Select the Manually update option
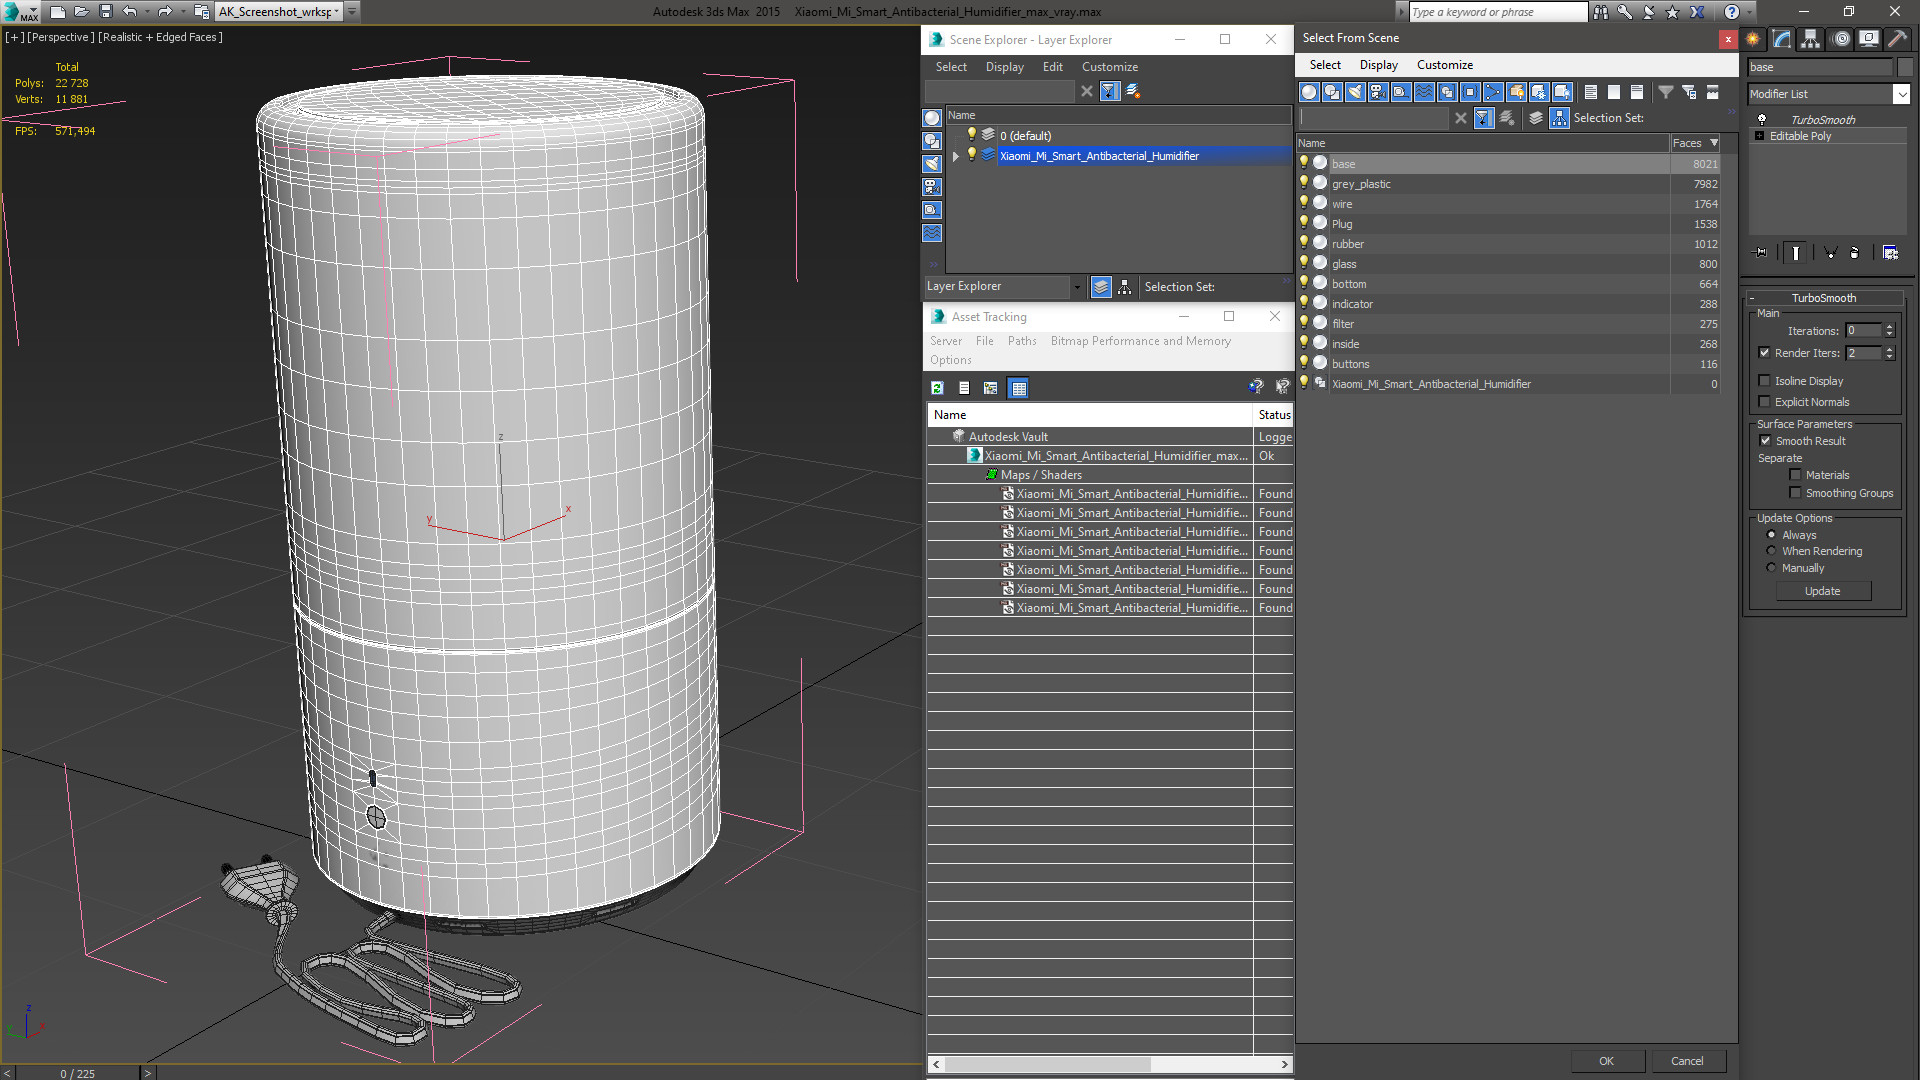The image size is (1920, 1080). pos(1772,568)
